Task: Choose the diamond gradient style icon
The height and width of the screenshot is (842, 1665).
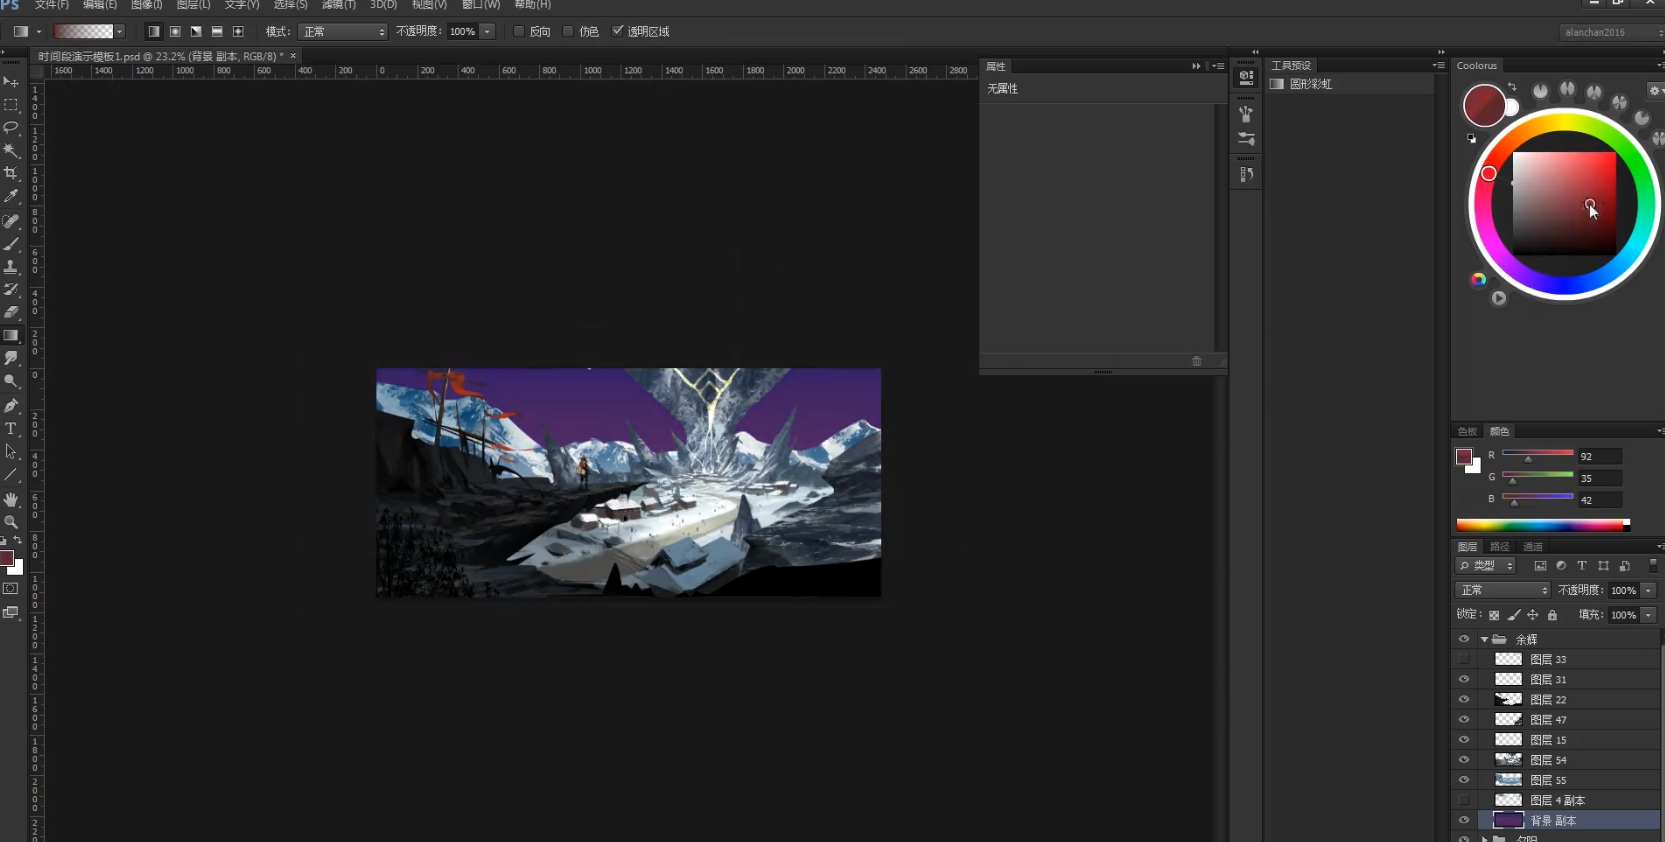Action: tap(238, 32)
